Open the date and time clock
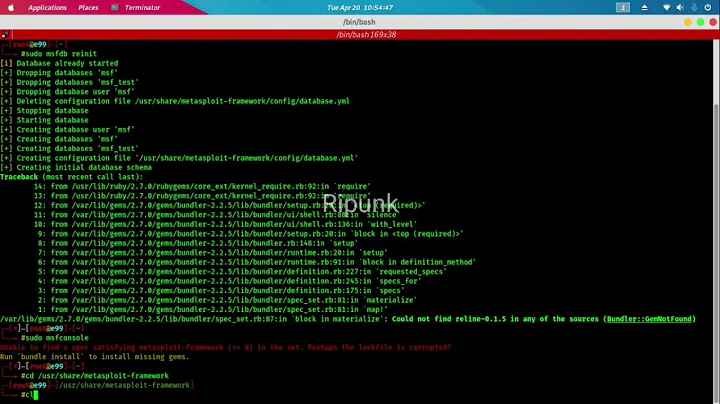720x404 pixels. (x=360, y=7)
